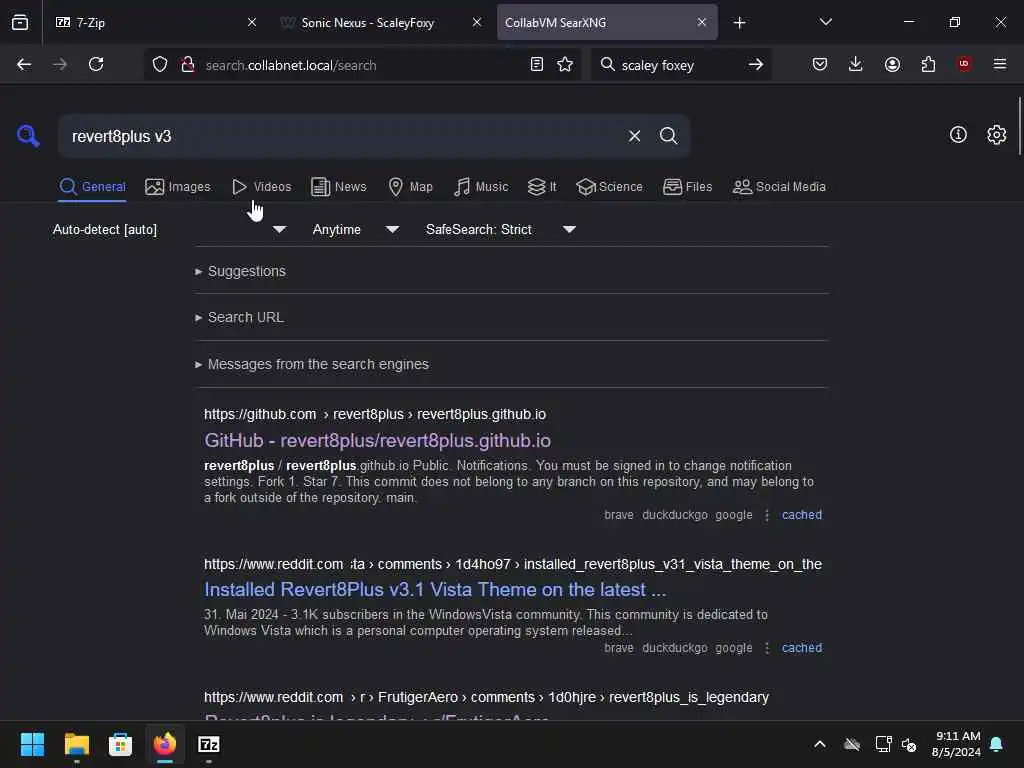Click the scaley foxey browser search box

pos(679,65)
